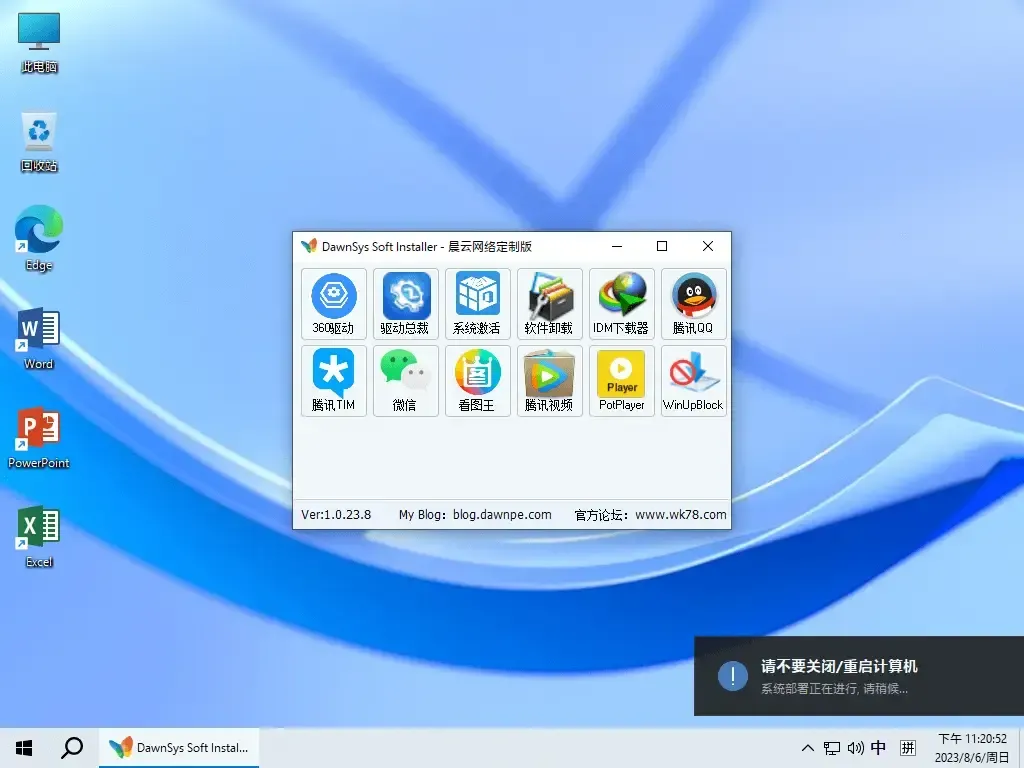Visit the official forum www.wk78.com
1024x768 pixels.
[x=680, y=514]
